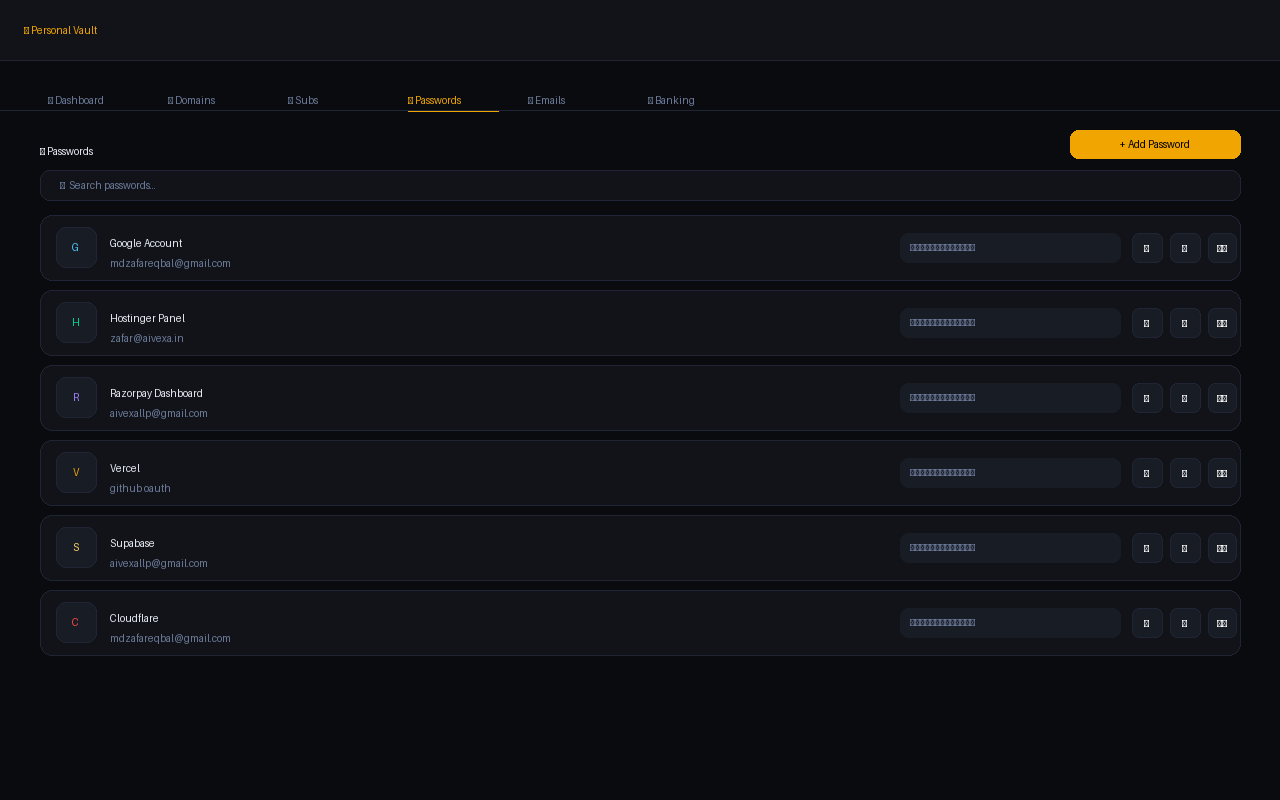Click the middle action icon in Vercel row
1280x800 pixels.
1185,473
